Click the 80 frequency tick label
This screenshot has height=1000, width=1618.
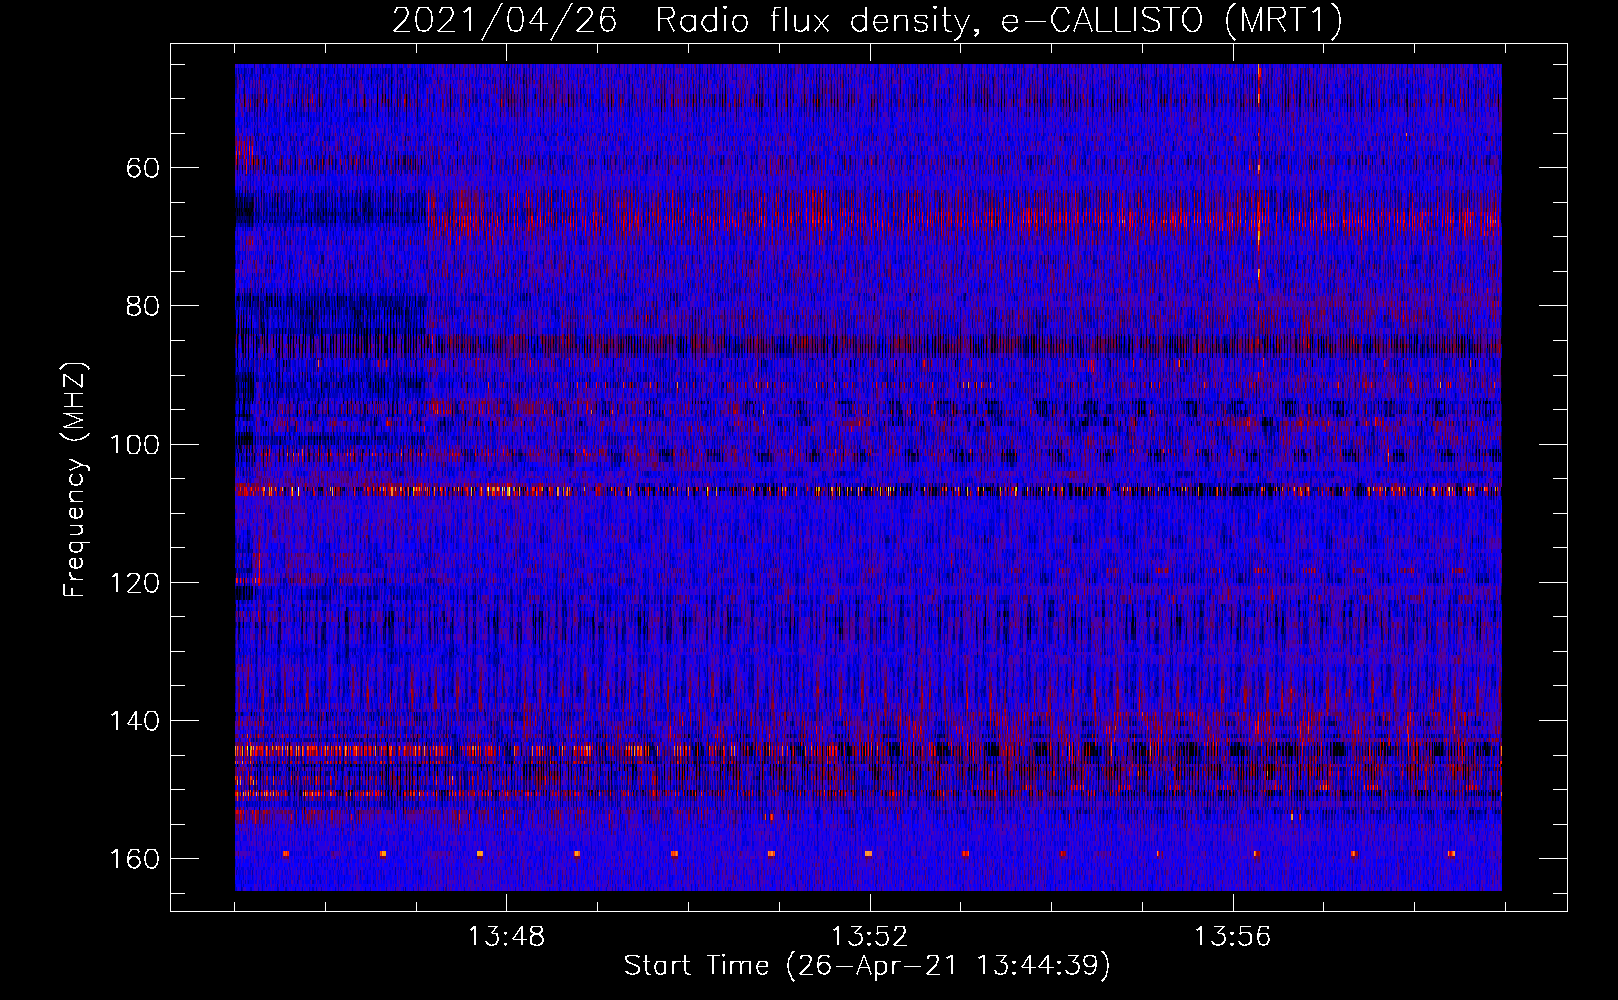pyautogui.click(x=142, y=306)
